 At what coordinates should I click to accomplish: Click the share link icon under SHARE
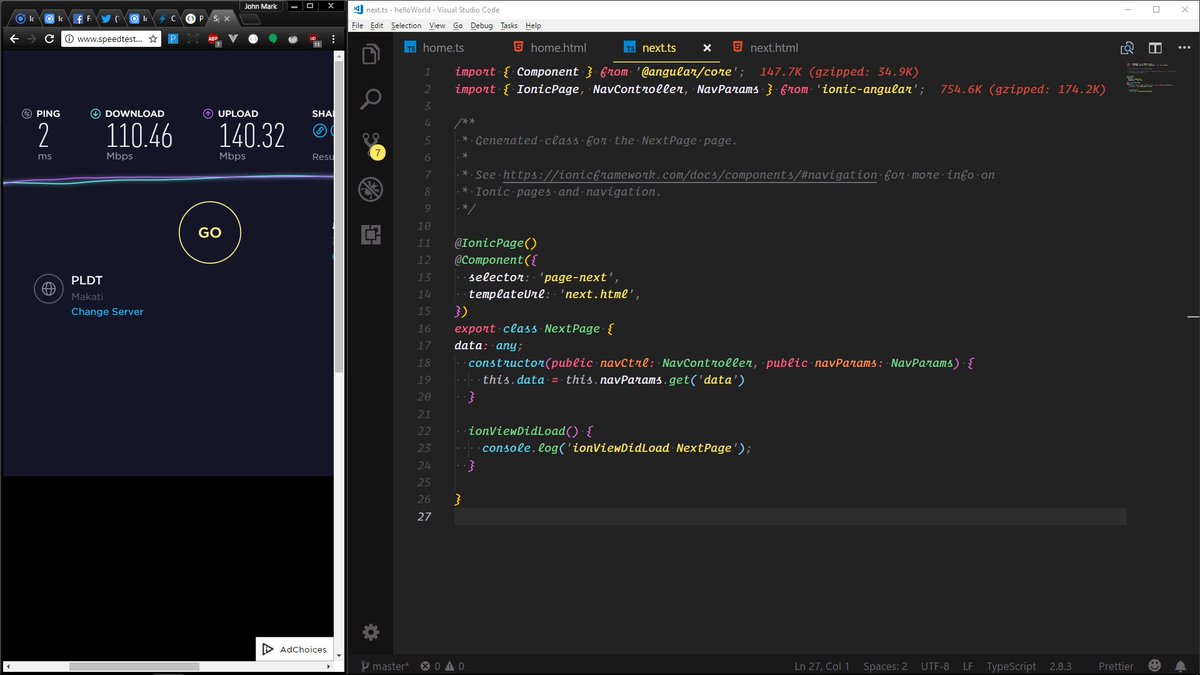(x=320, y=131)
